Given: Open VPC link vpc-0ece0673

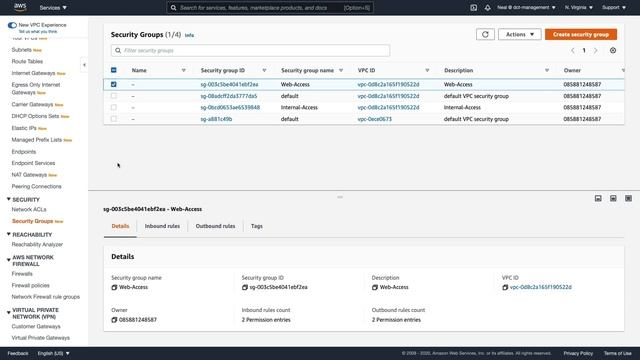Looking at the screenshot, I should tap(375, 119).
